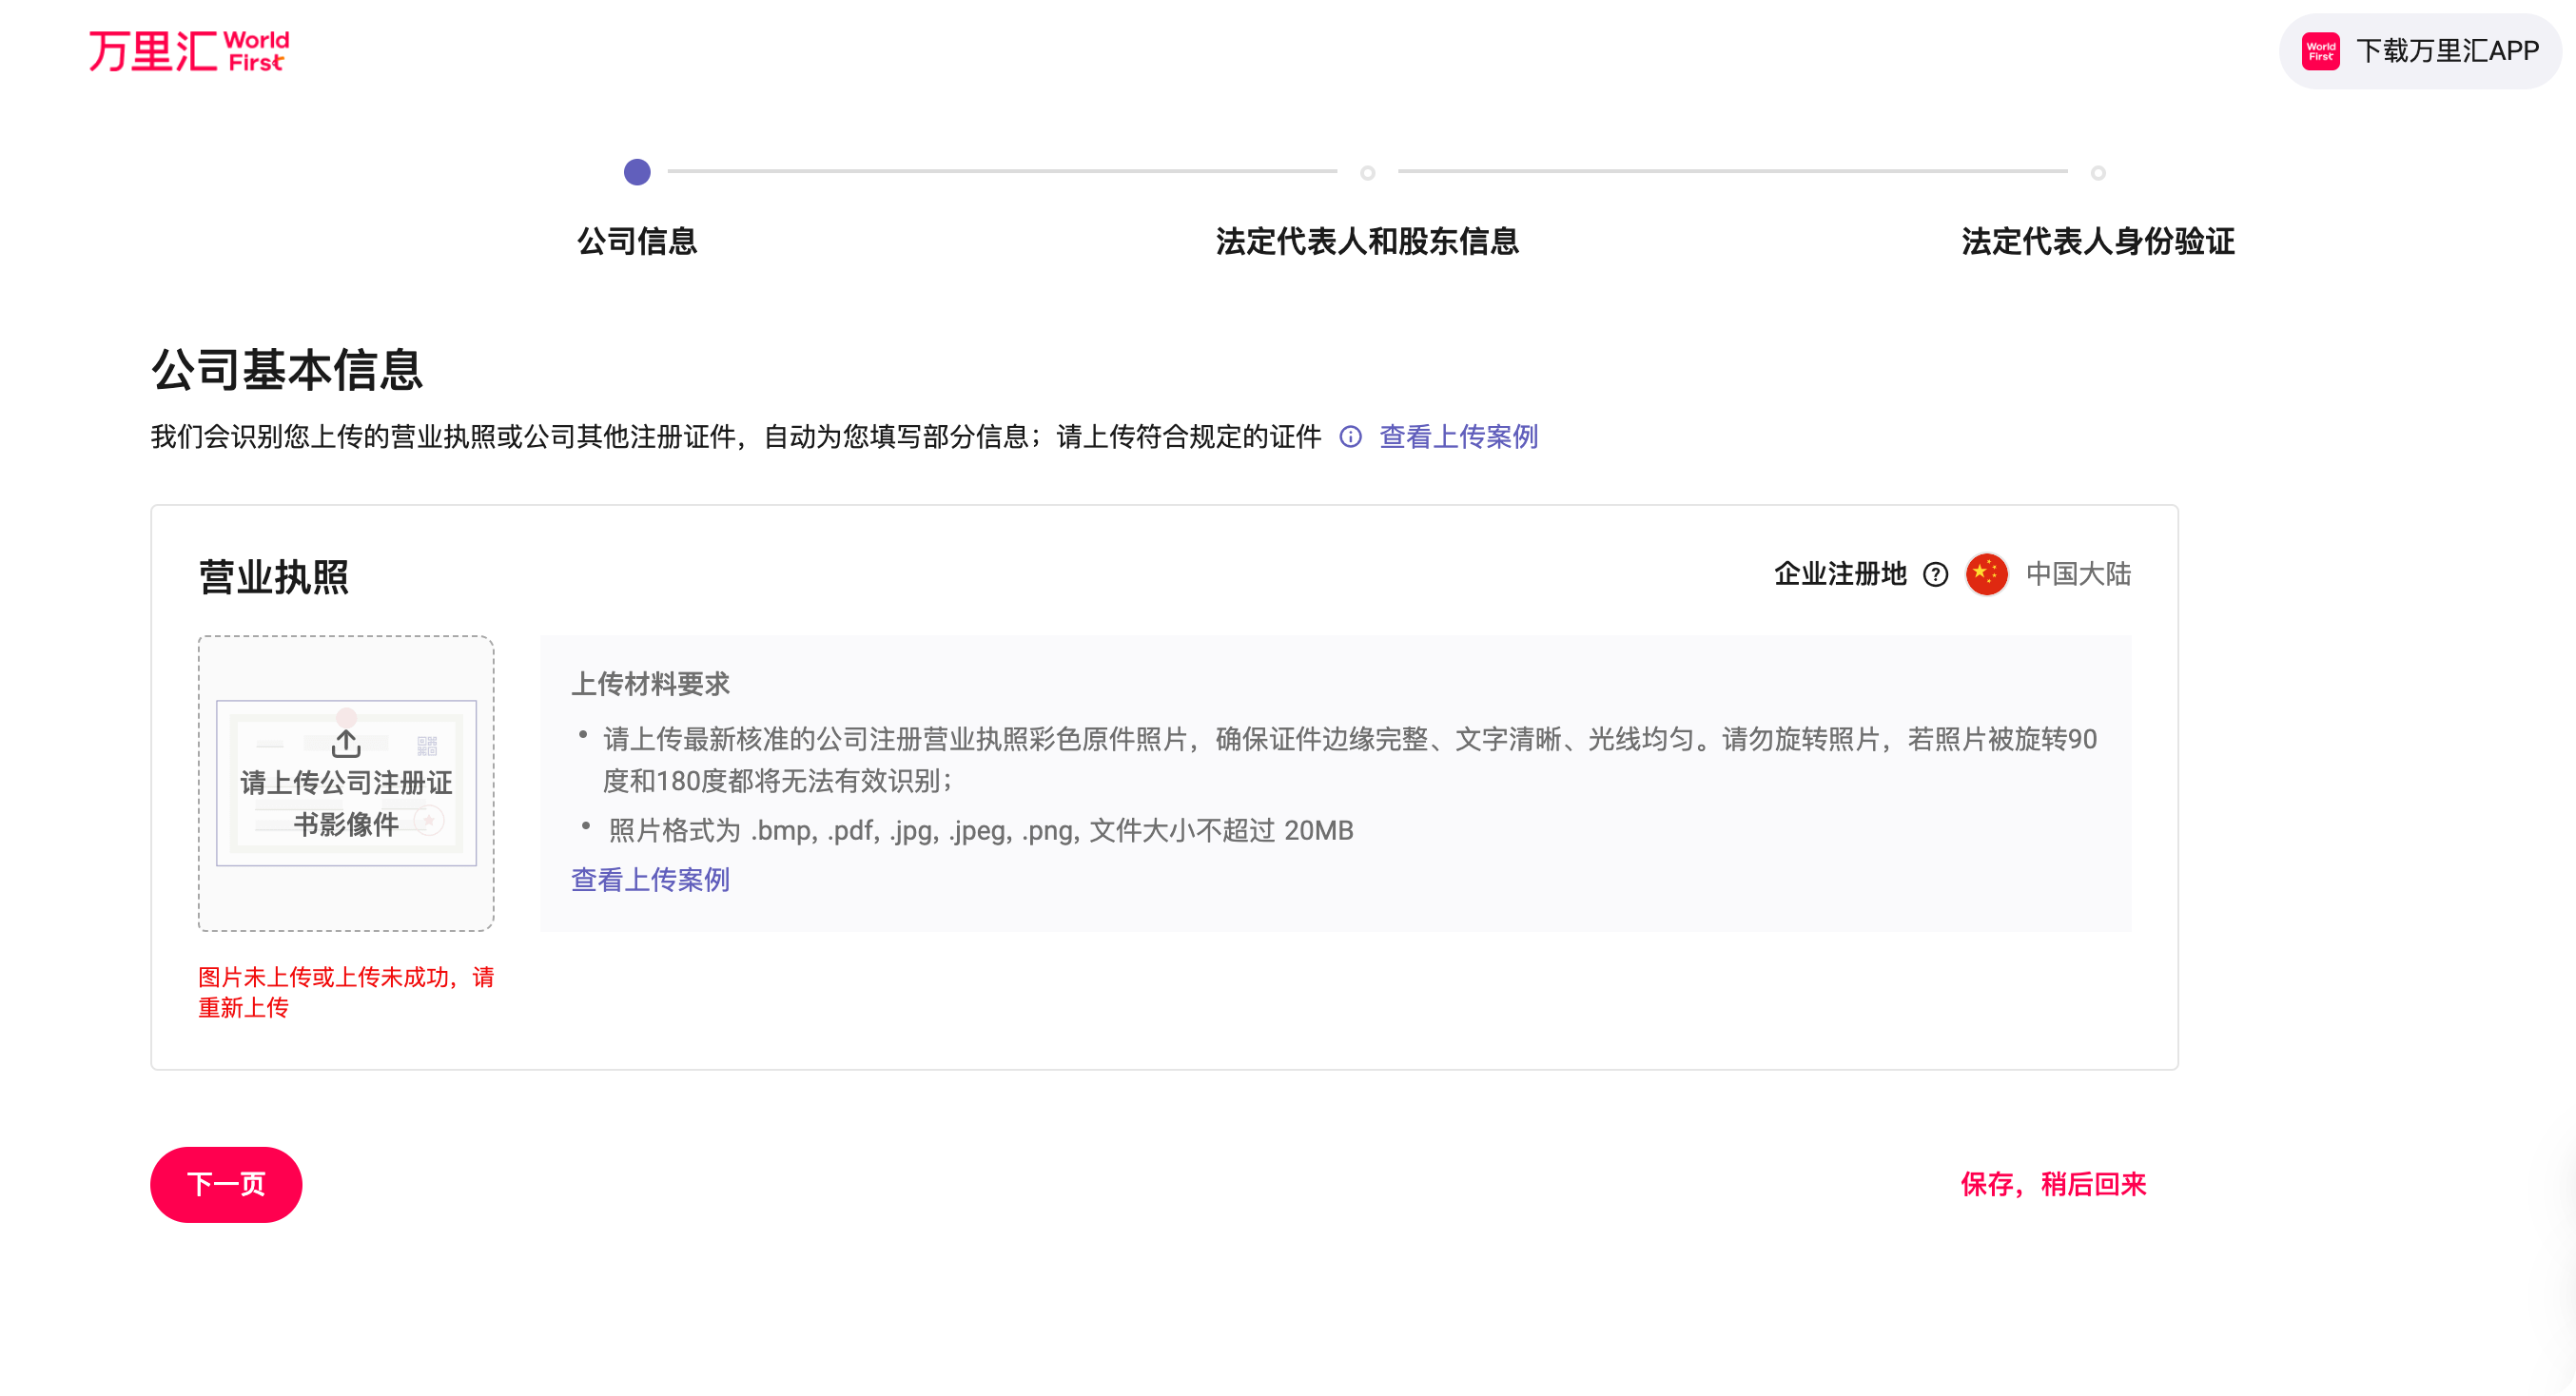
Task: Click the 法定代表人身份验证 step dot
Action: click(x=2098, y=173)
